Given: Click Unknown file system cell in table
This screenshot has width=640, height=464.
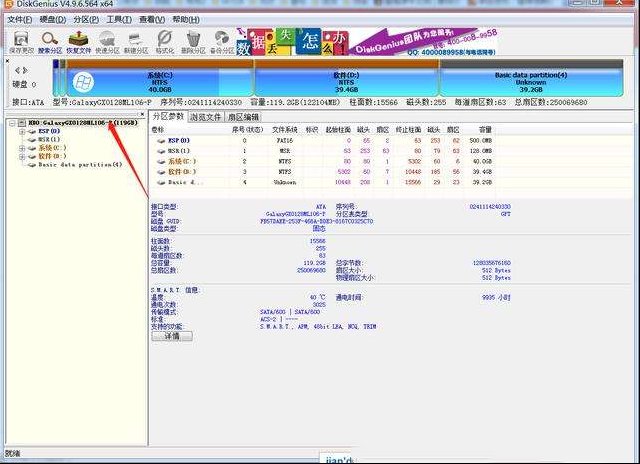Looking at the screenshot, I should tap(285, 182).
